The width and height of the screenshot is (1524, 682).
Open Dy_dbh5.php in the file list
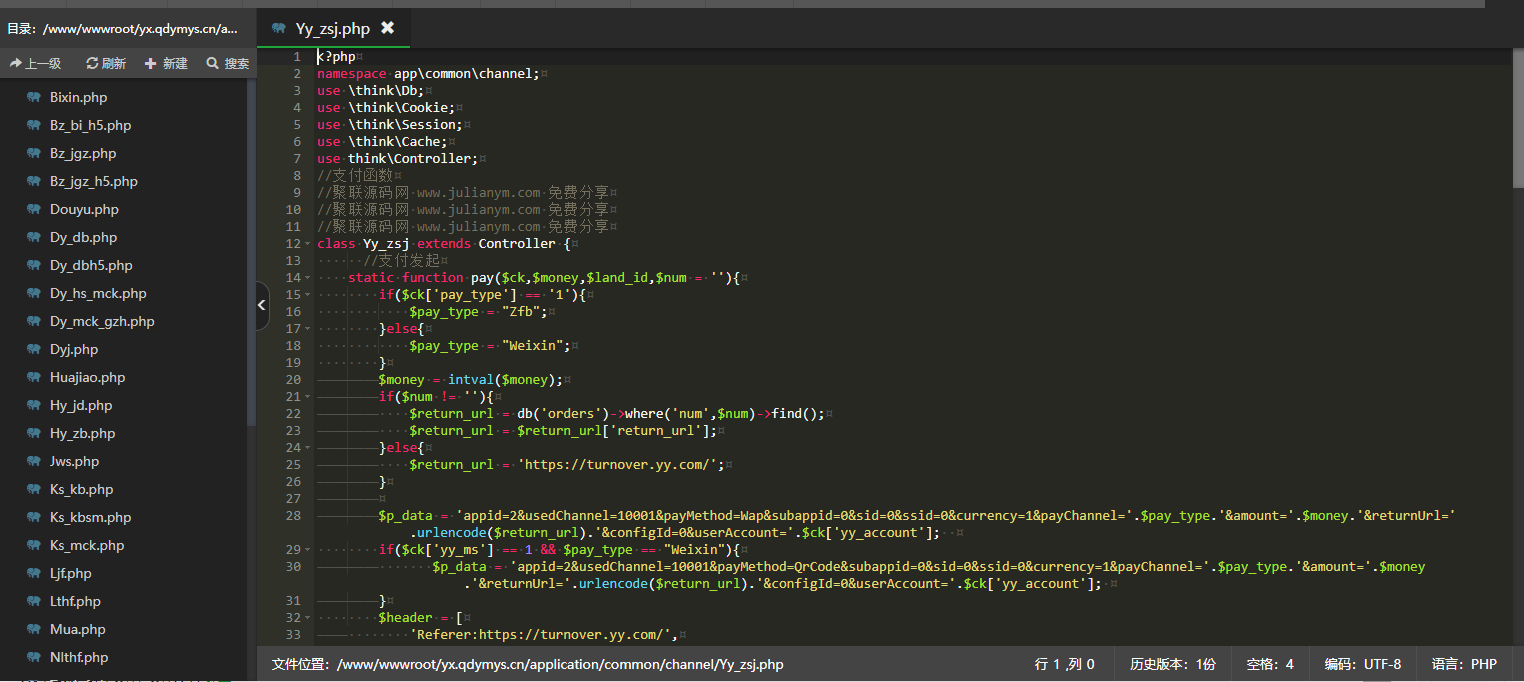(91, 265)
